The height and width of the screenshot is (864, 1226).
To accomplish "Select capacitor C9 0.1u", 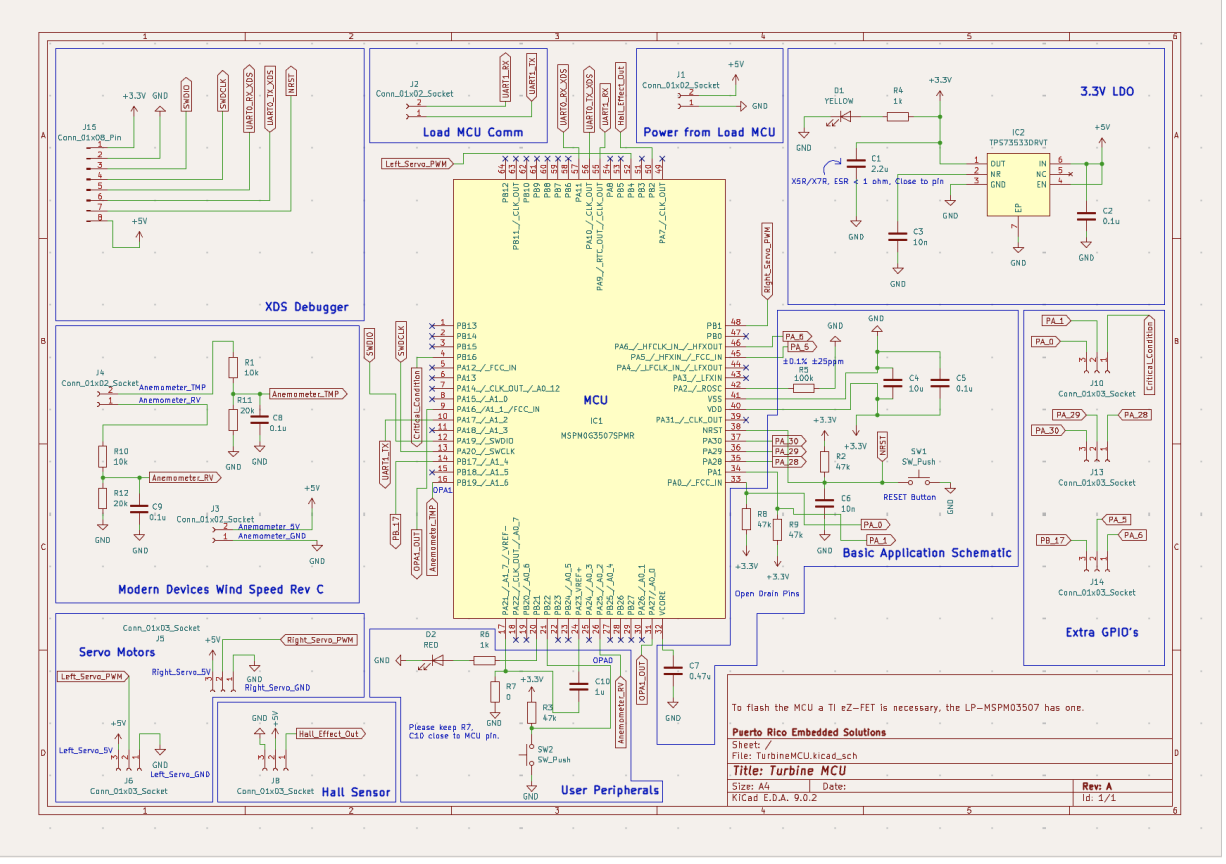I will [x=139, y=511].
